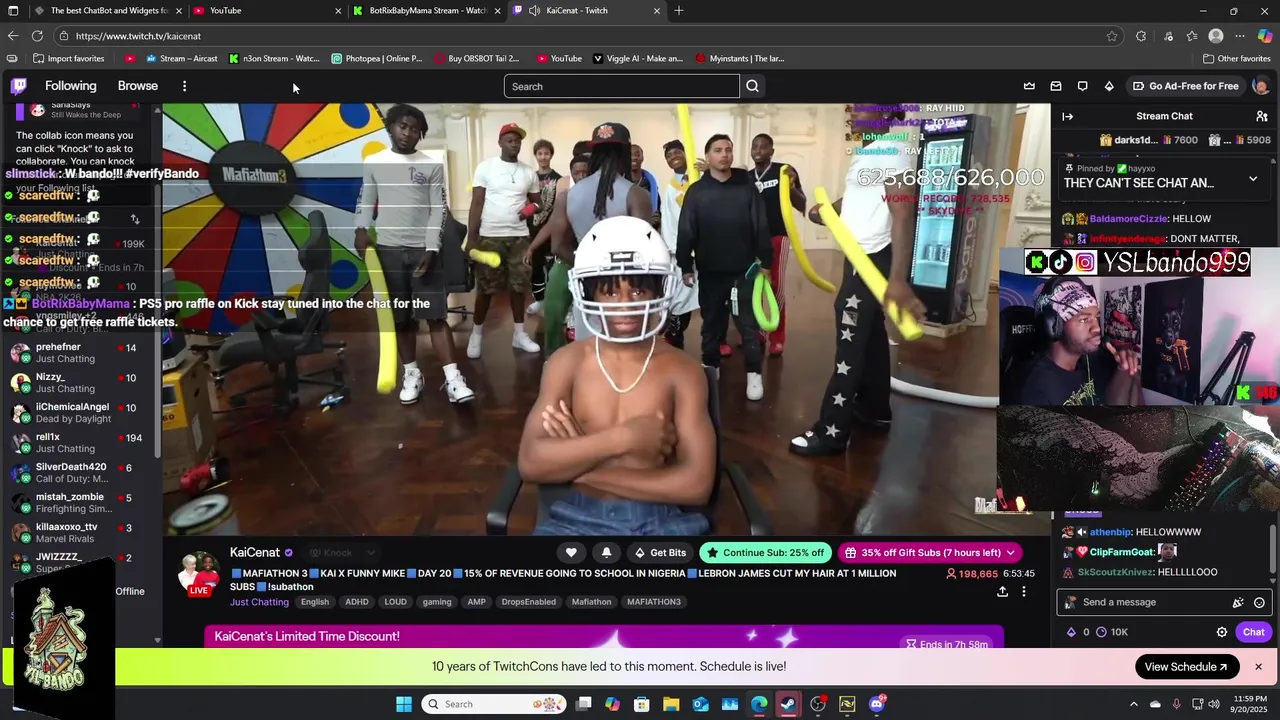Open chat settings gear icon

(1221, 632)
